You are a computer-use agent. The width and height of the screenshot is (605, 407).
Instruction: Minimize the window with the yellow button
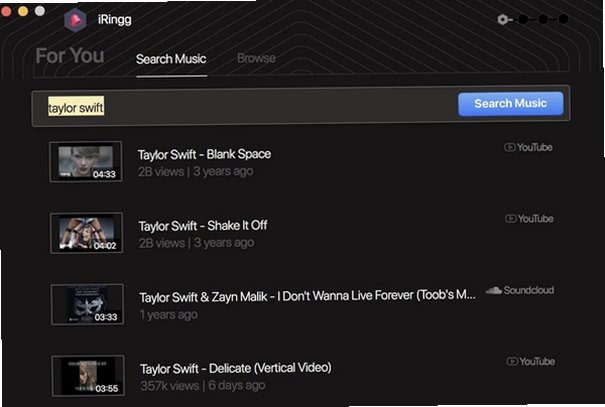point(23,11)
